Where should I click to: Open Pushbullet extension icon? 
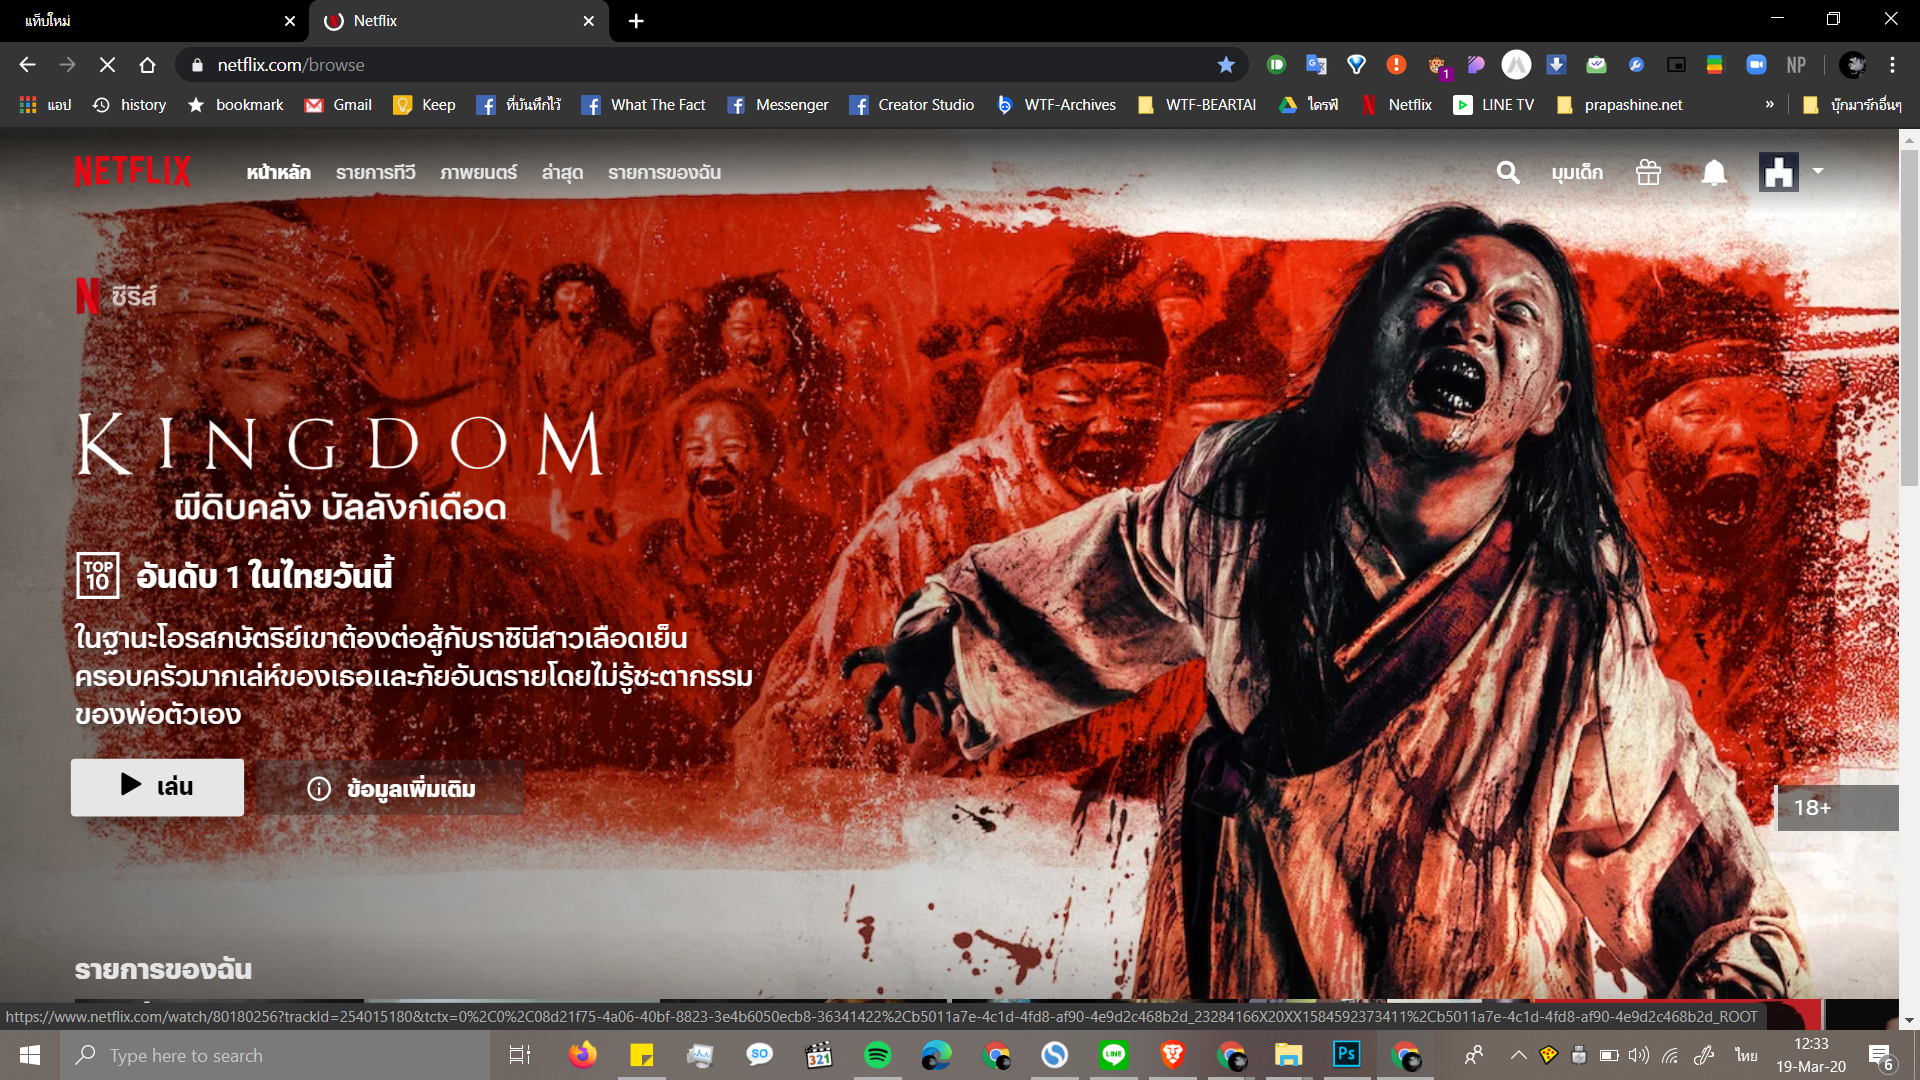tap(1276, 65)
